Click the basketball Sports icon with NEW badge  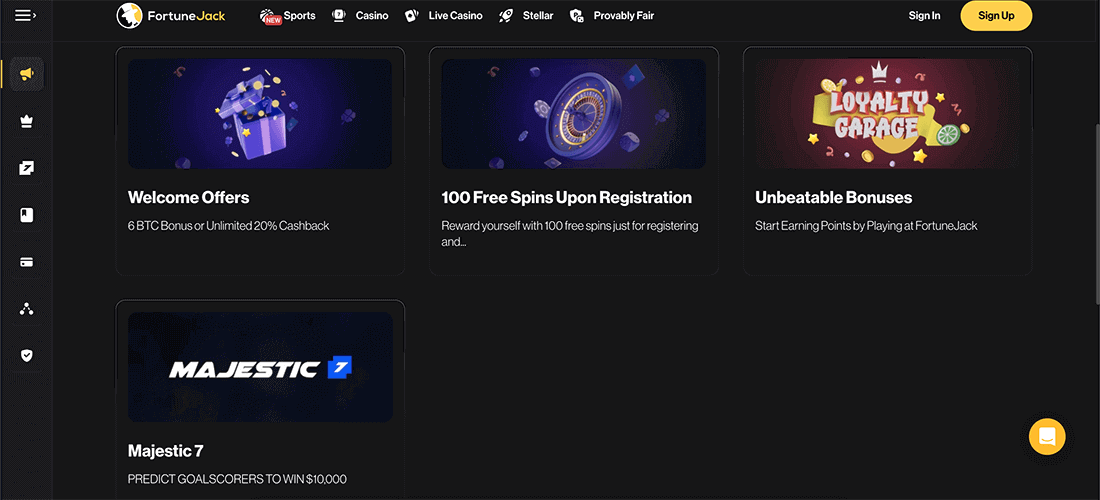click(270, 16)
